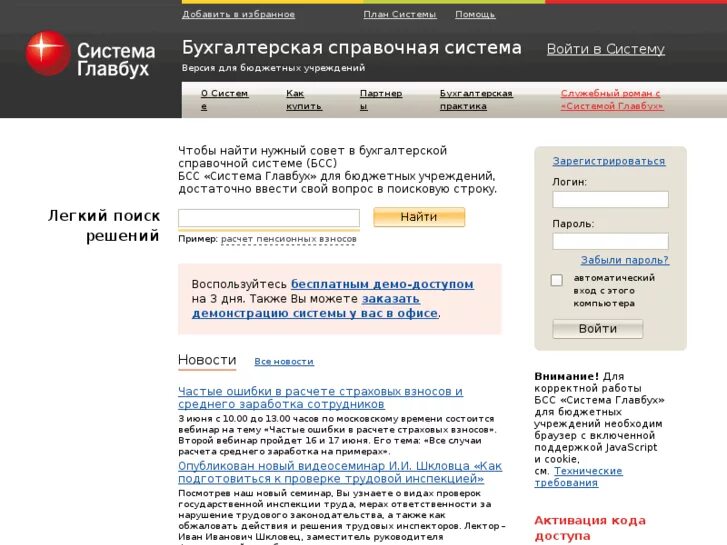Open 'О Системе' menu item
Screen dimensions: 727x545
224,100
